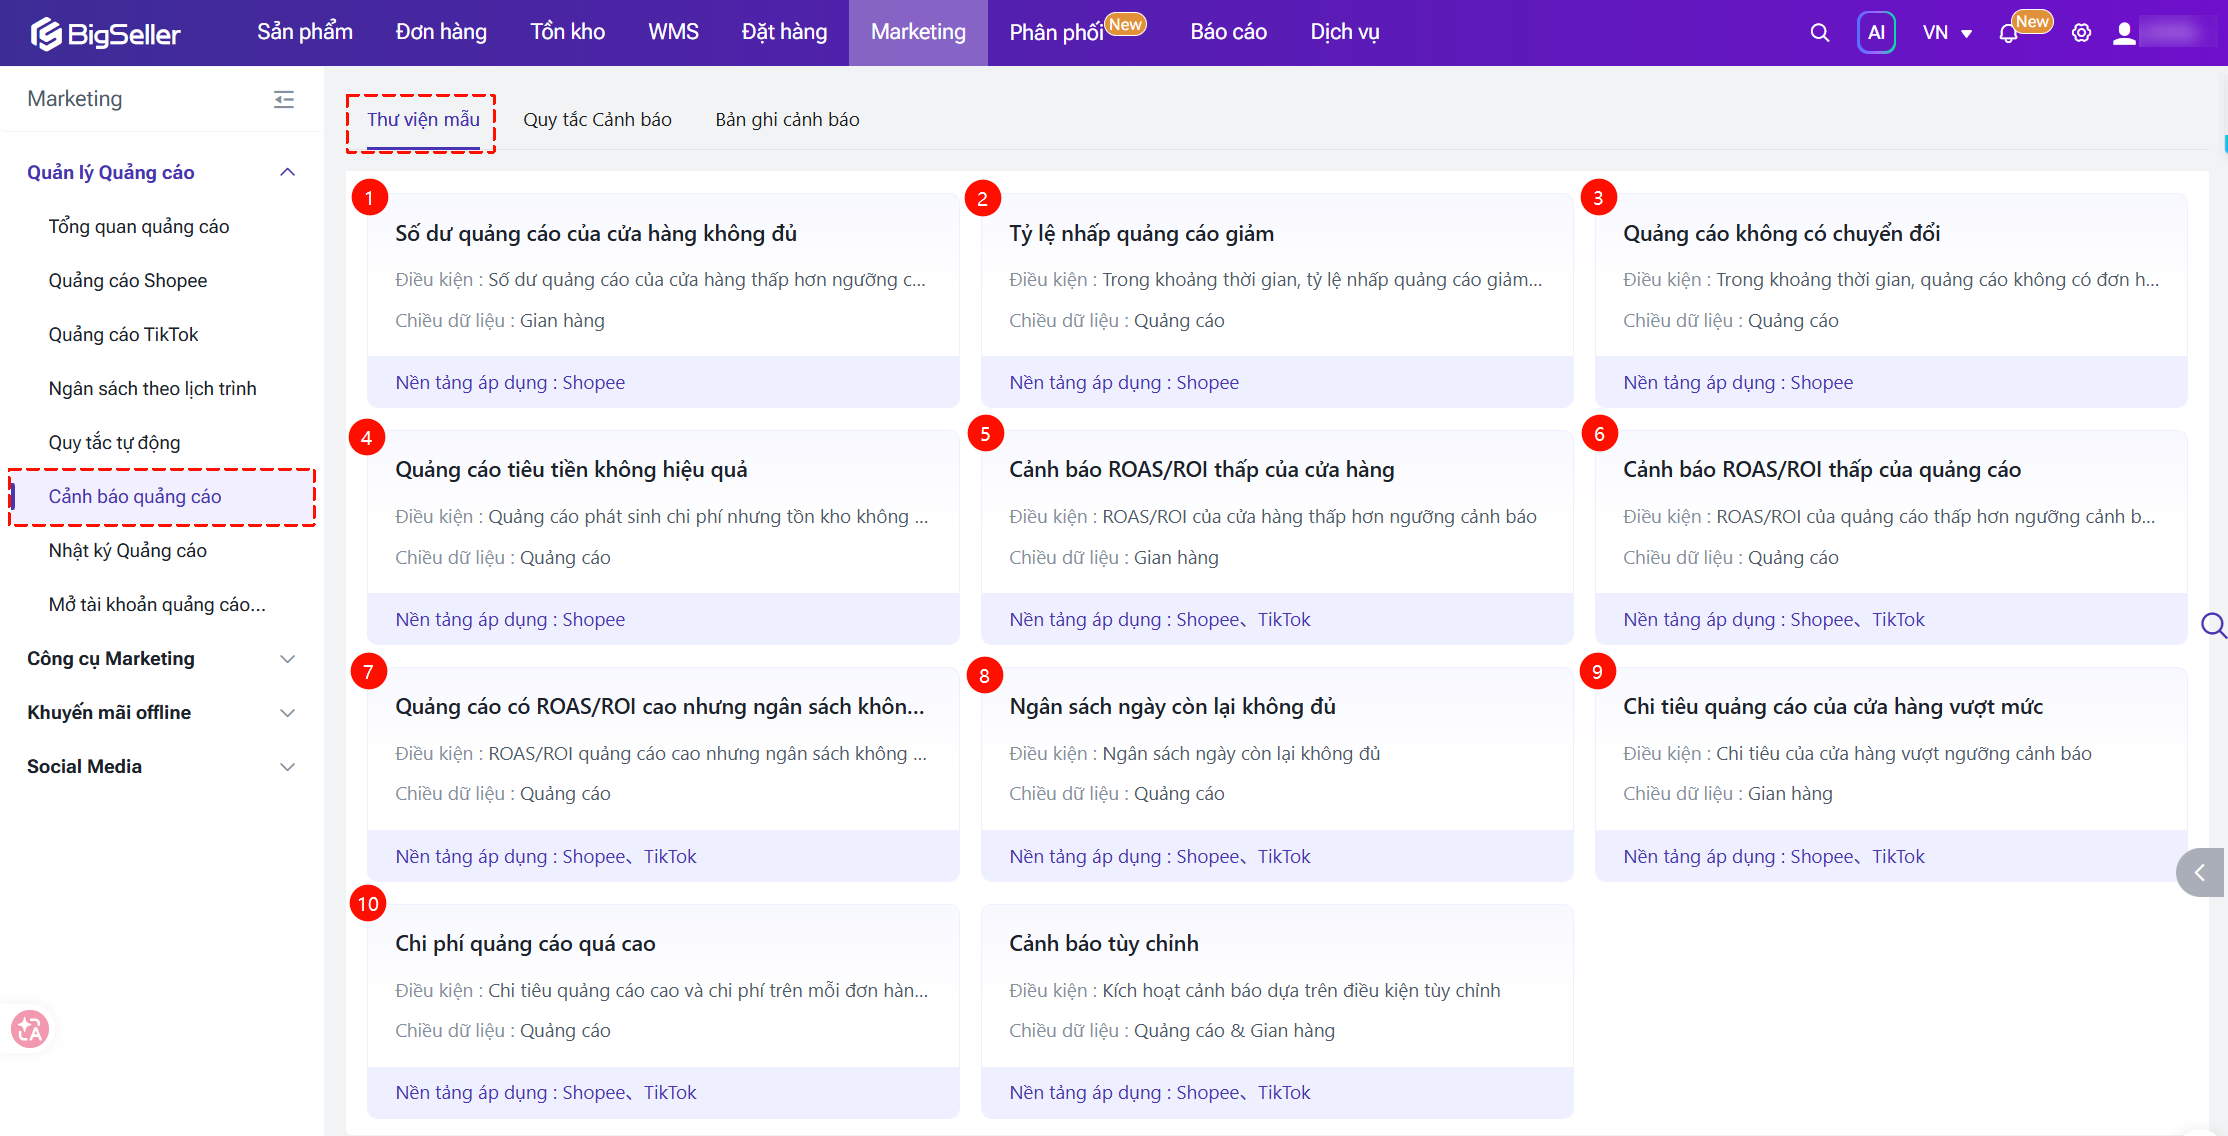Select template Cảnh báo ROAS/ROI thấp của cửa hàng
Image resolution: width=2228 pixels, height=1136 pixels.
(1277, 537)
